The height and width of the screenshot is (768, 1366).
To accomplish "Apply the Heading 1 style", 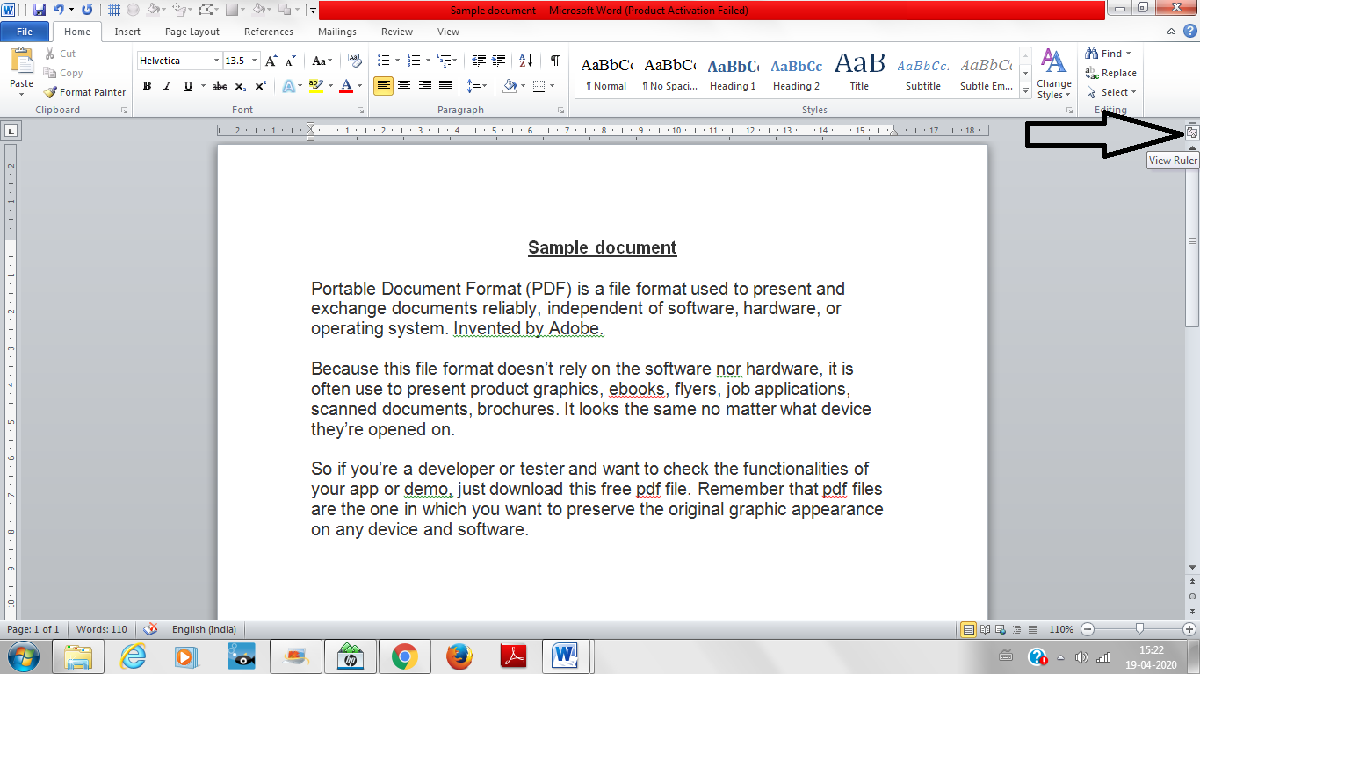I will pyautogui.click(x=733, y=73).
